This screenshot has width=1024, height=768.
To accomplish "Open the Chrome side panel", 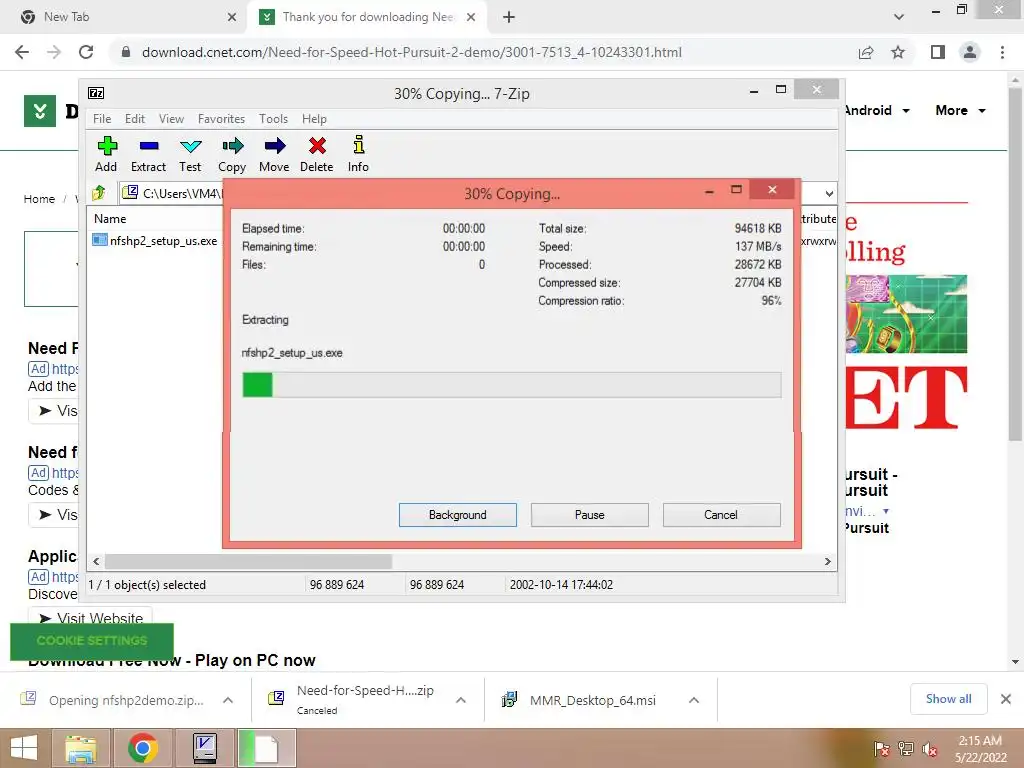I will click(938, 52).
